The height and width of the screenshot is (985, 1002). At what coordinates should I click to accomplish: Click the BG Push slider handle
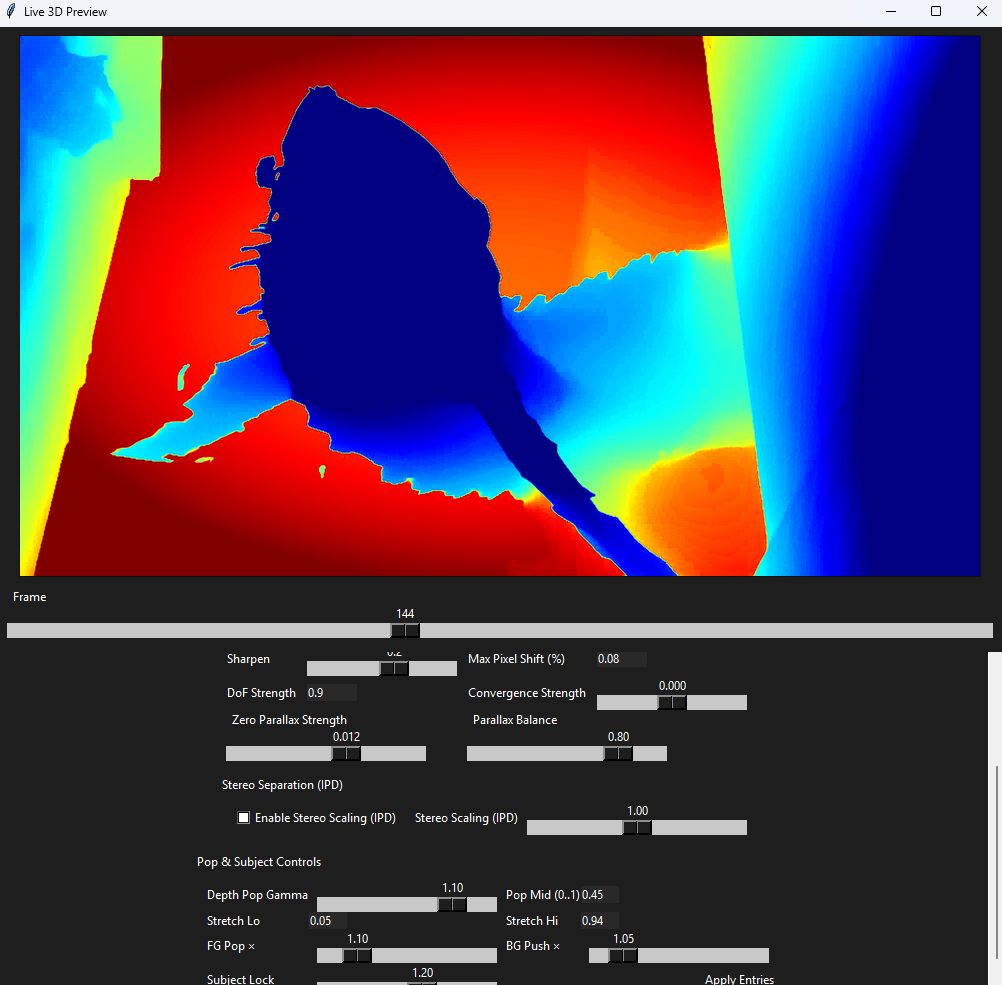623,956
